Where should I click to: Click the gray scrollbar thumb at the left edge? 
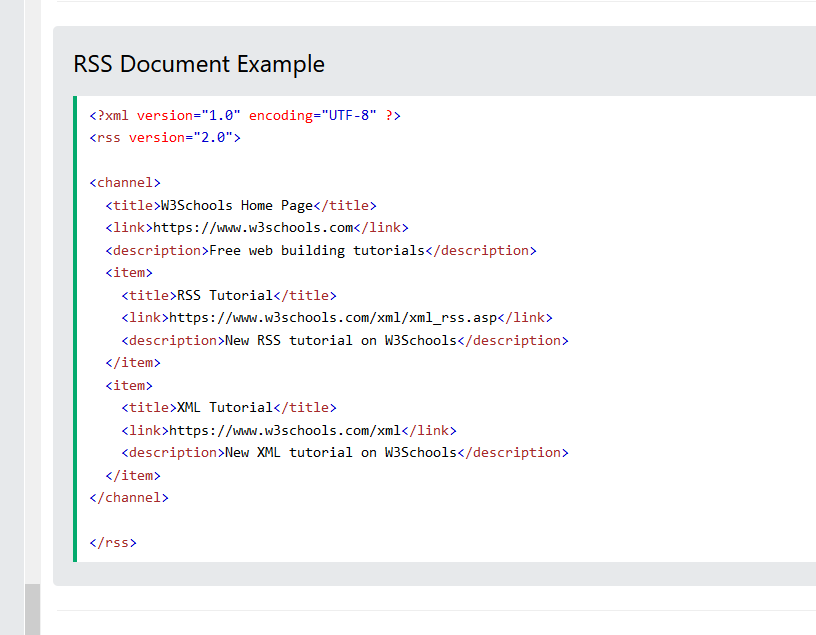click(32, 609)
